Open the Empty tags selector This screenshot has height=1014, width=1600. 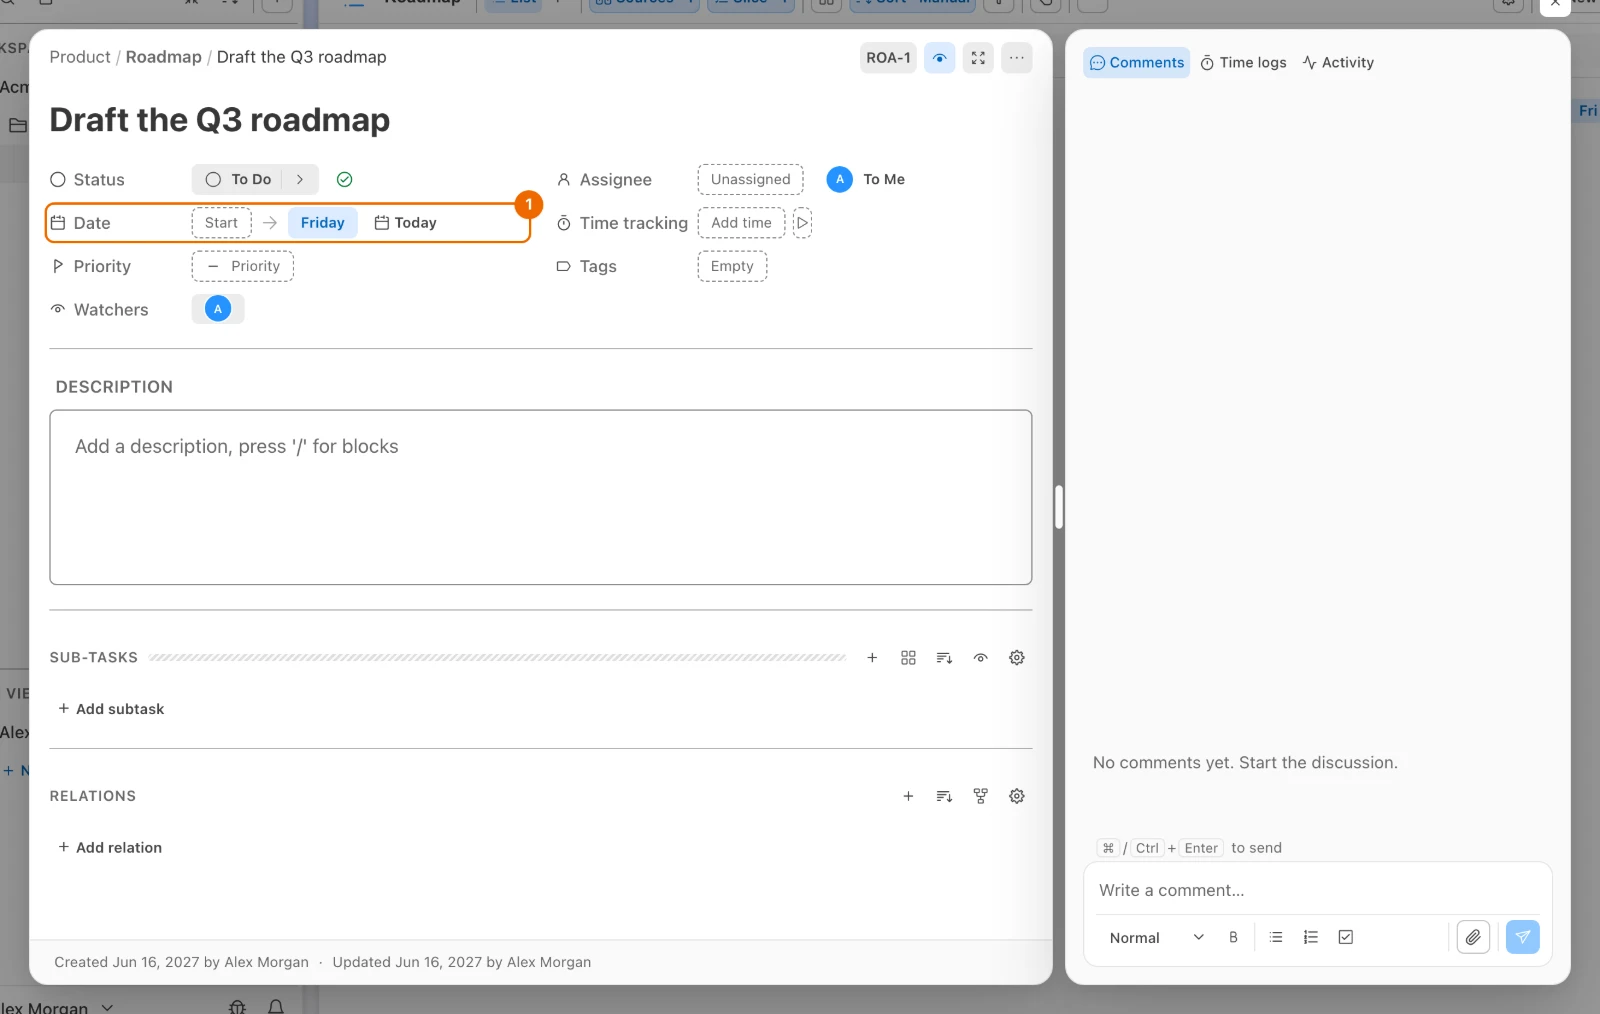pyautogui.click(x=732, y=266)
